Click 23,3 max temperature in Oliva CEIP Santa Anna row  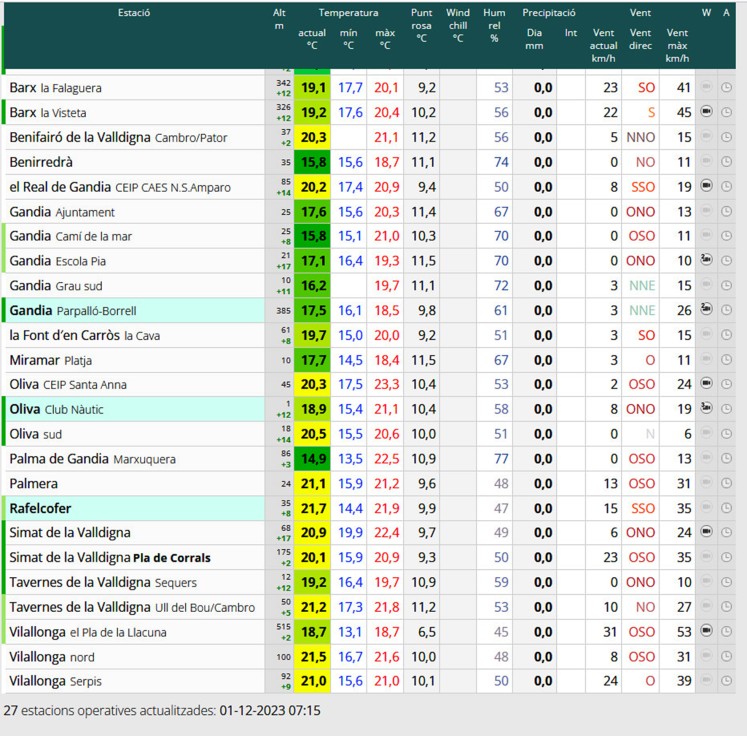click(386, 384)
